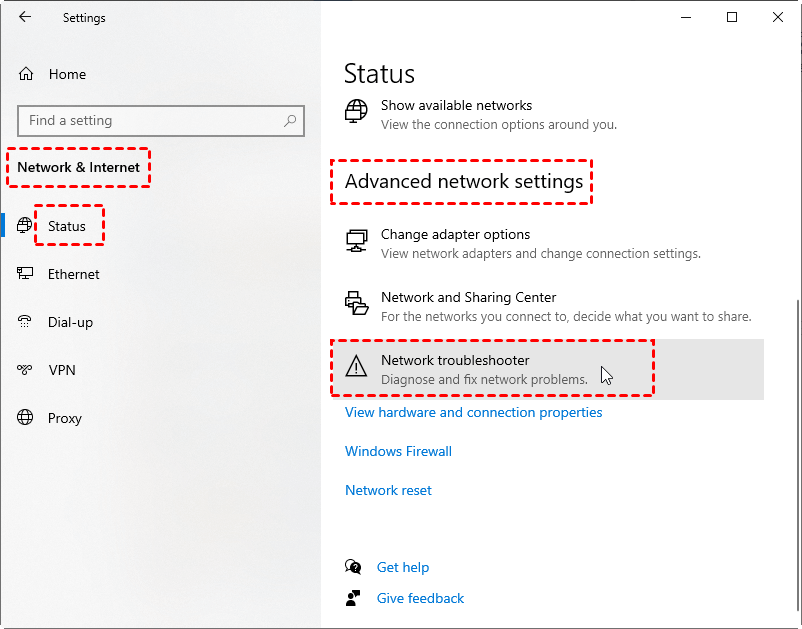Screen dimensions: 802x629
Task: Click the Dial-up icon
Action: click(x=26, y=322)
